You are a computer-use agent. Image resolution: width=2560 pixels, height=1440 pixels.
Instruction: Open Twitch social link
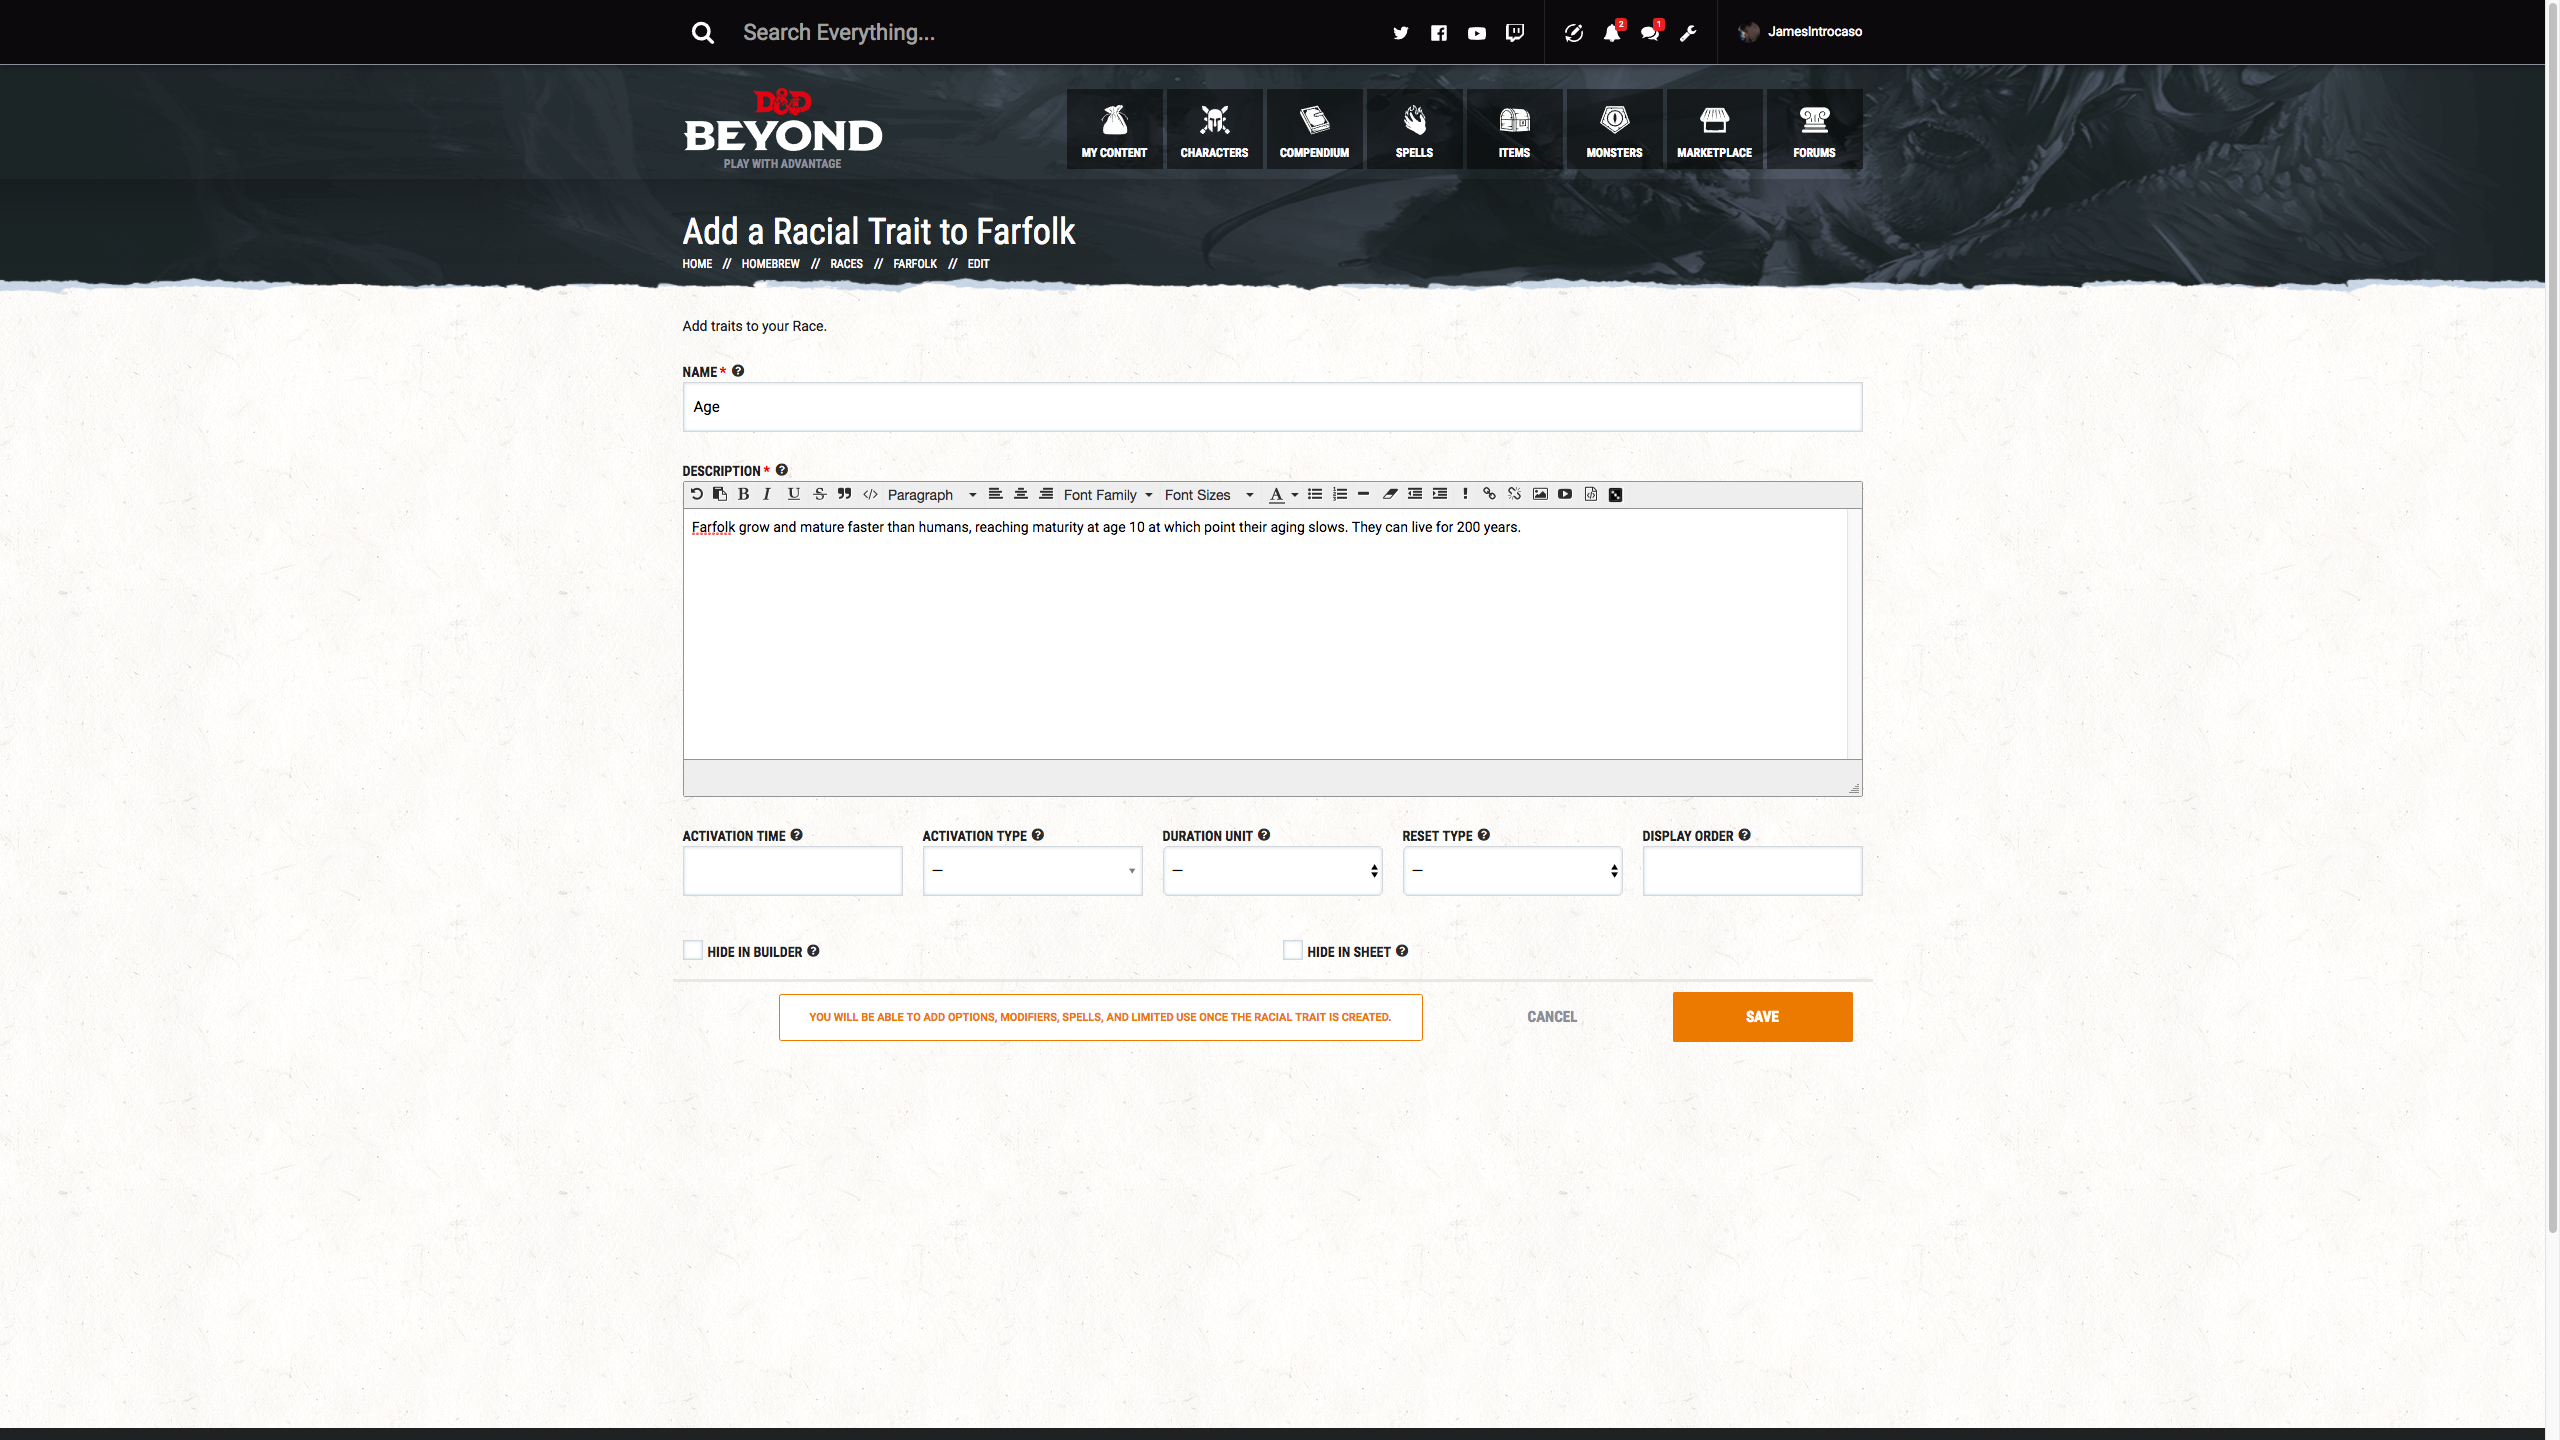(1515, 33)
